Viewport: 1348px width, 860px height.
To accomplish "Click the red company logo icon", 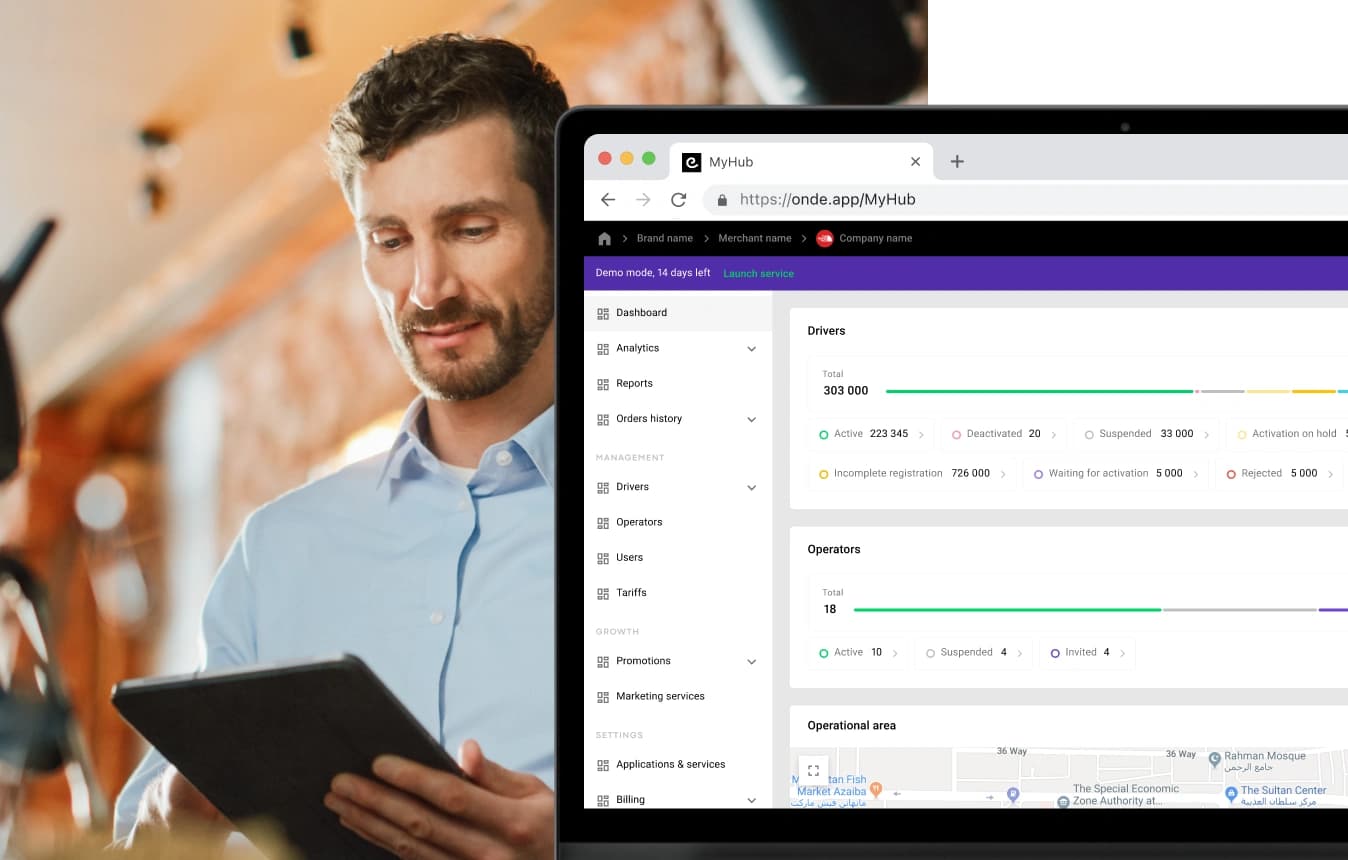I will click(824, 239).
